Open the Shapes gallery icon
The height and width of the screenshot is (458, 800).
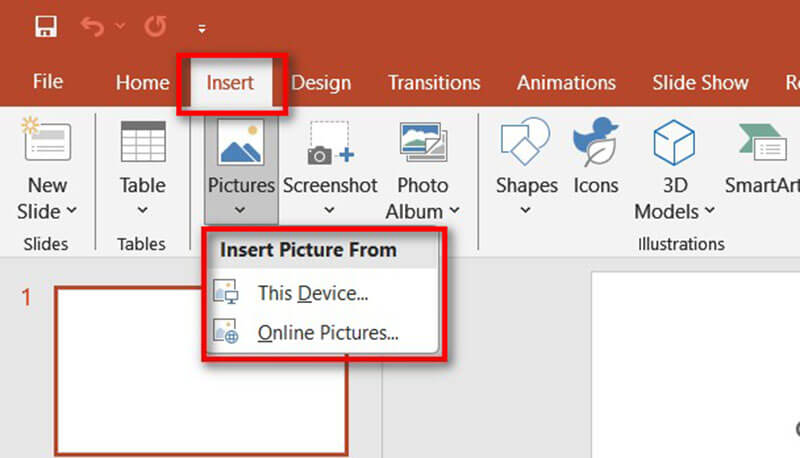click(x=526, y=143)
